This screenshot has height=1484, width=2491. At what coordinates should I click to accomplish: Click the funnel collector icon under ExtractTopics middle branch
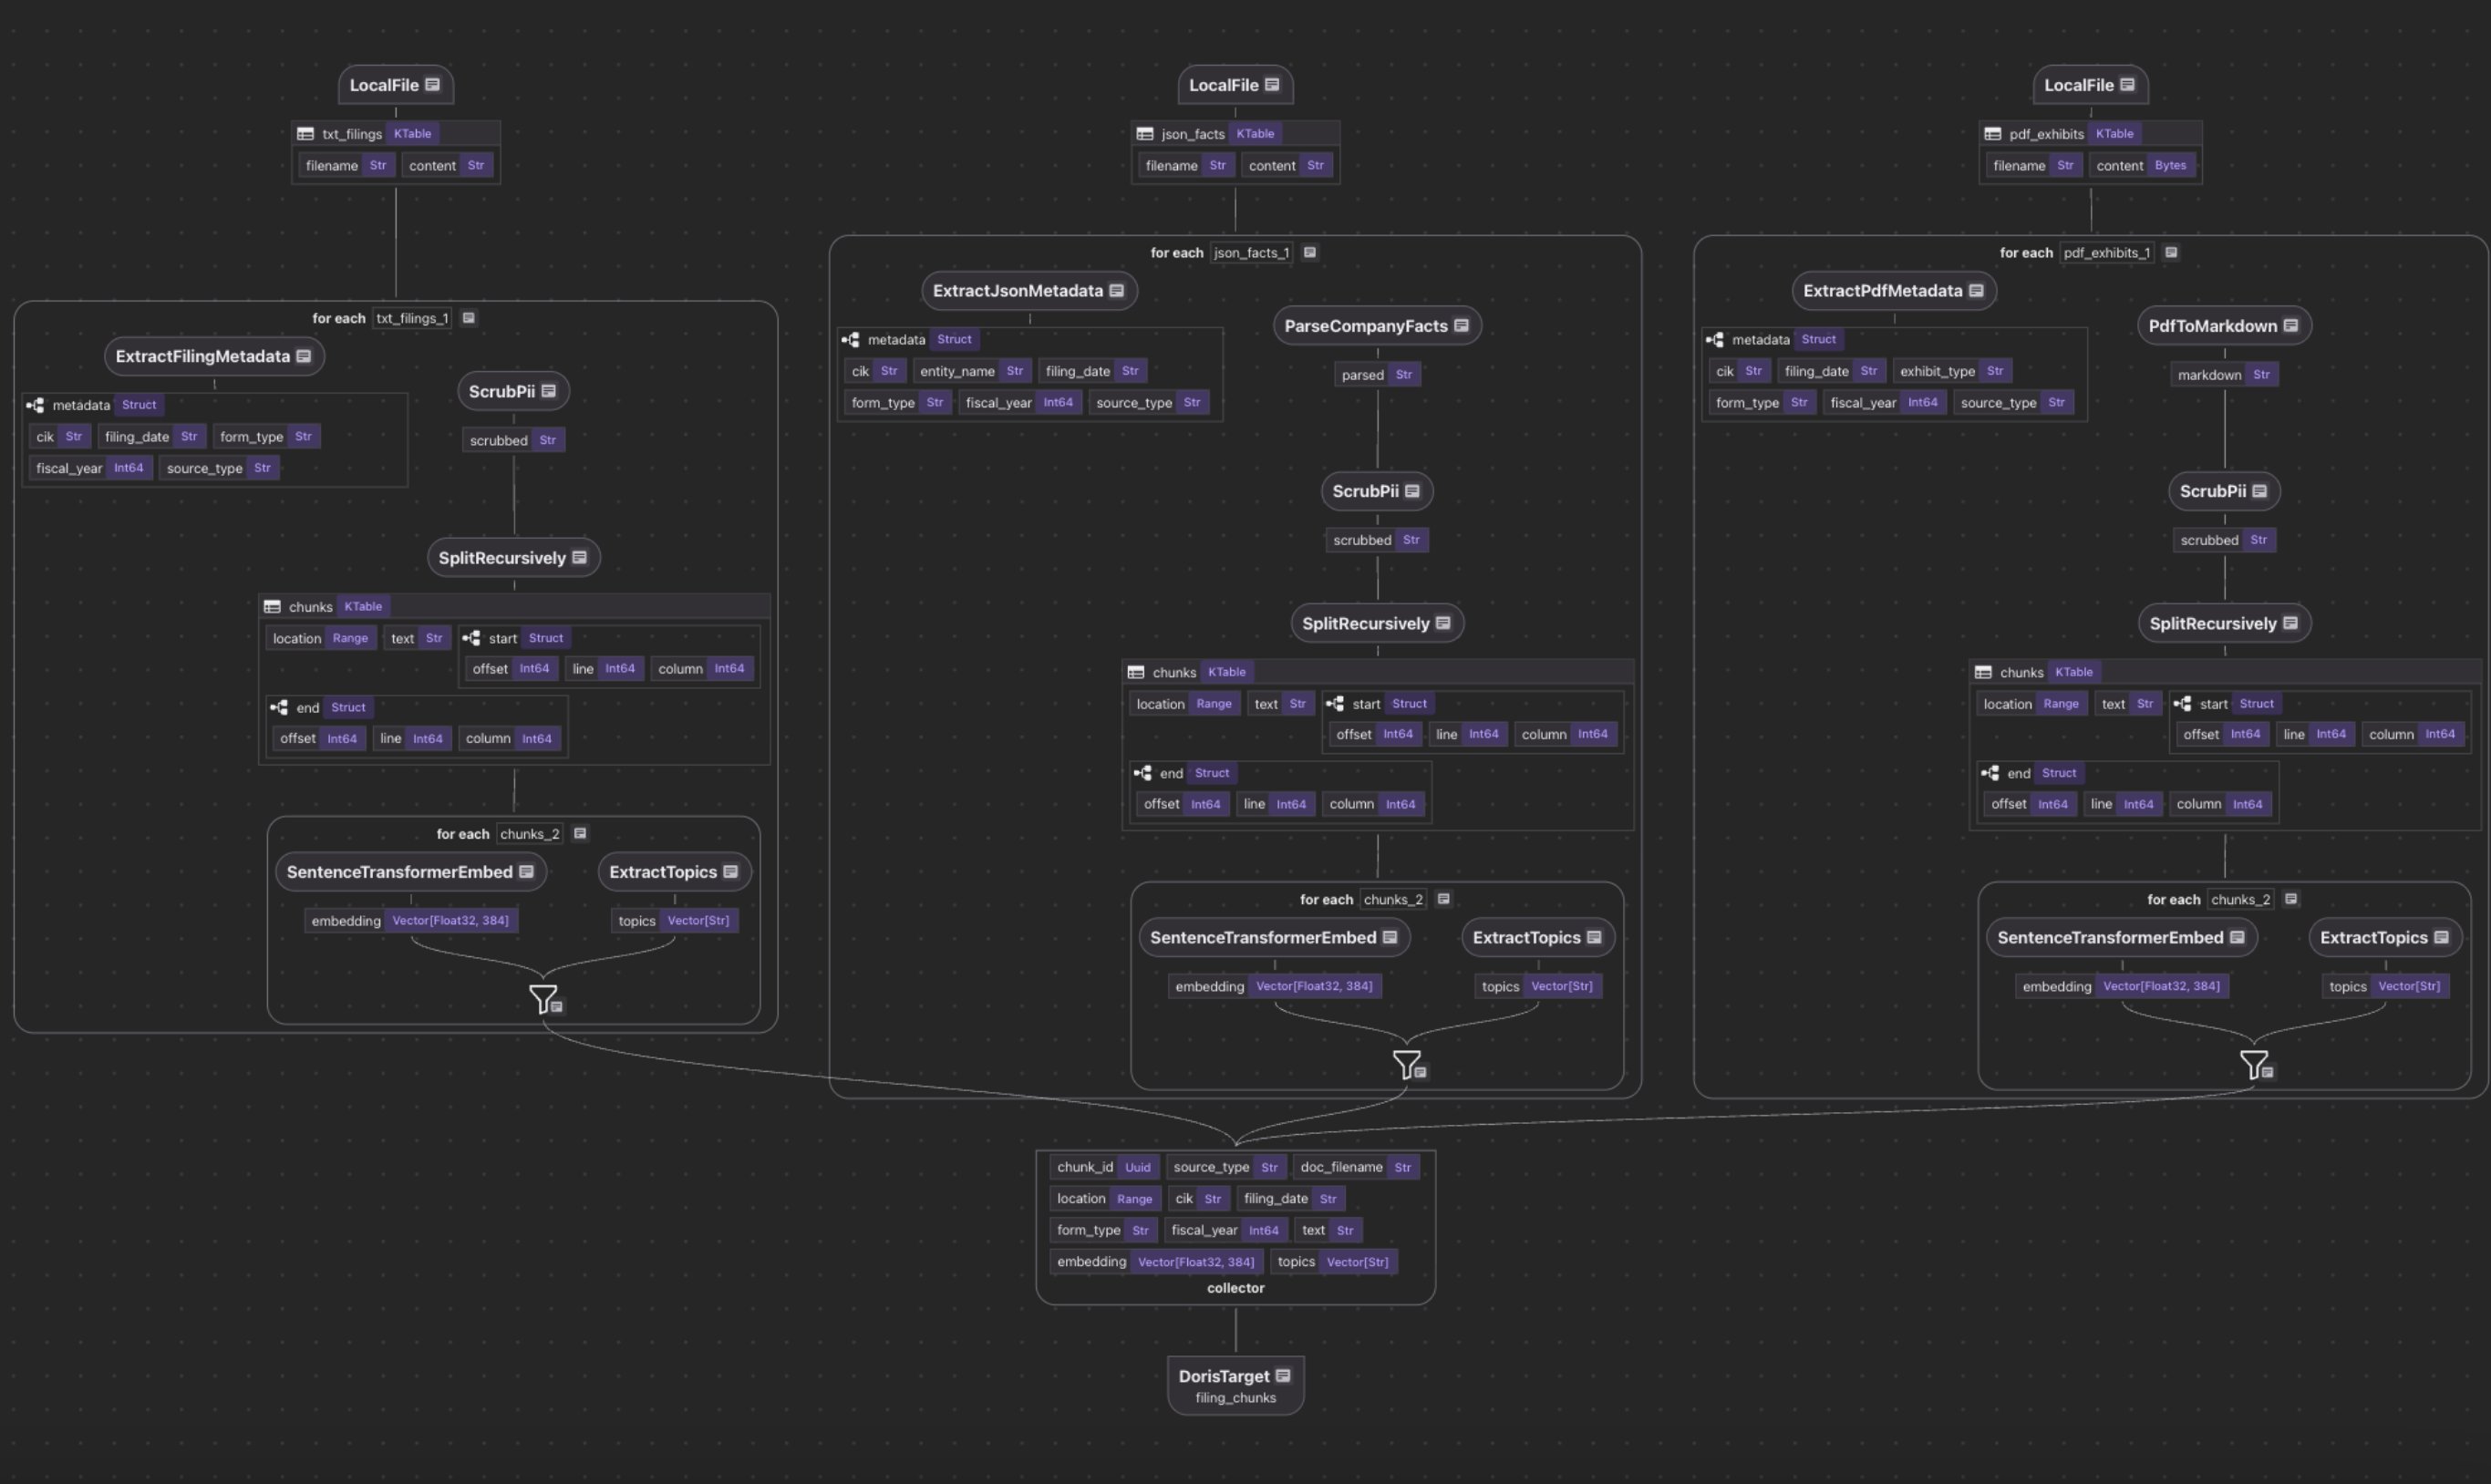tap(1408, 1065)
